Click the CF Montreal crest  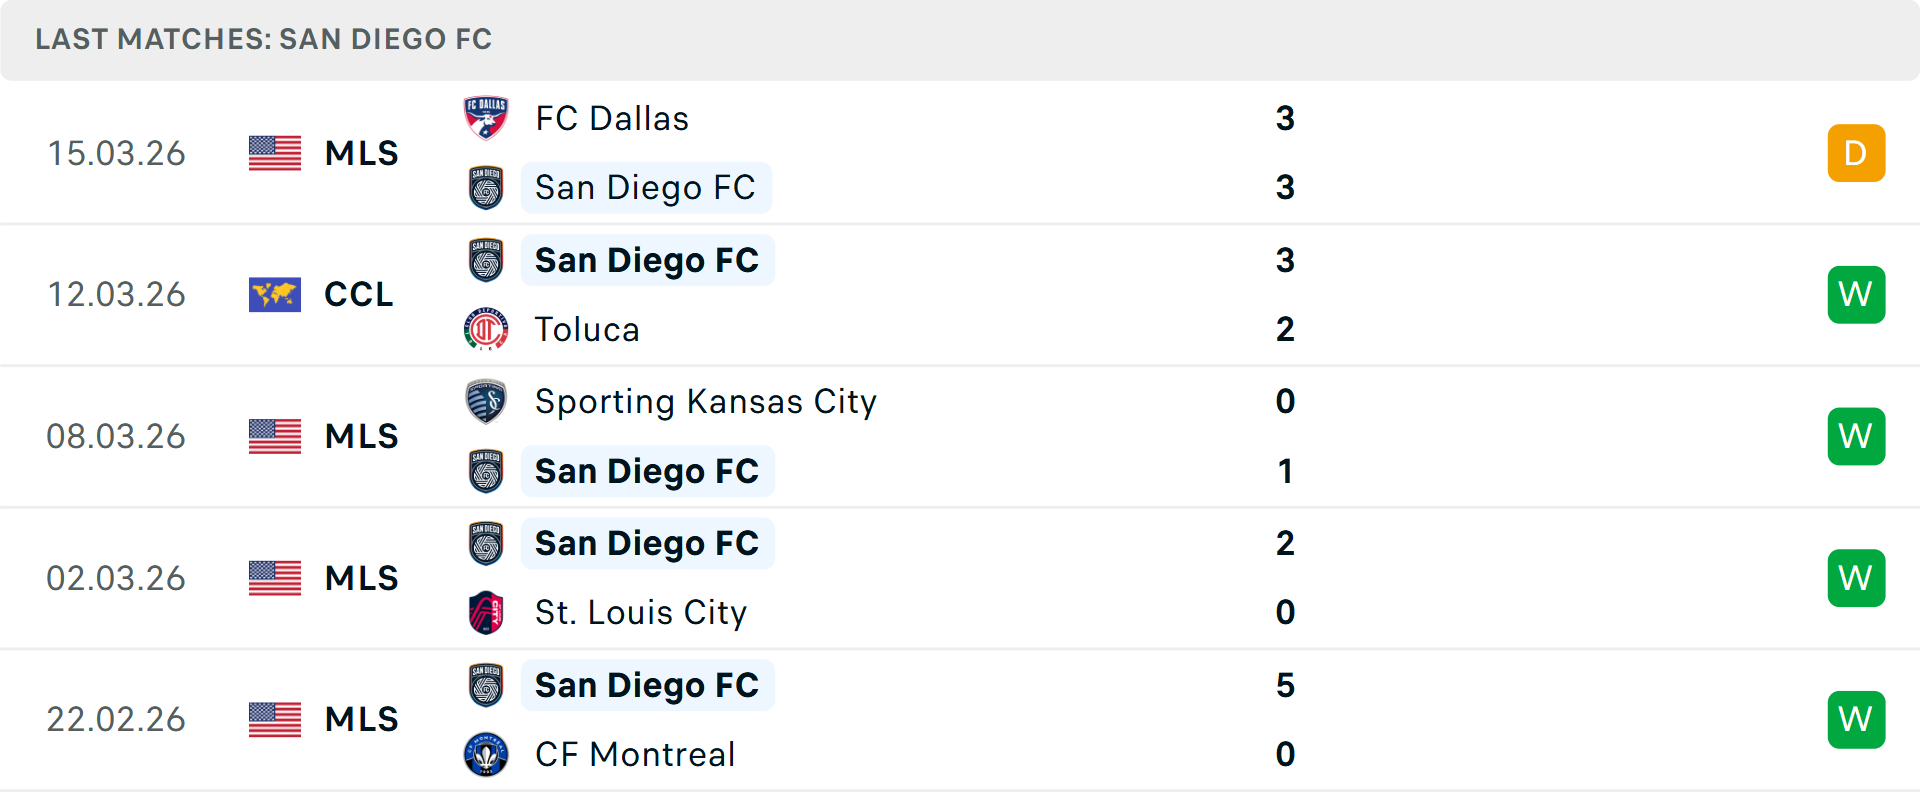click(486, 754)
